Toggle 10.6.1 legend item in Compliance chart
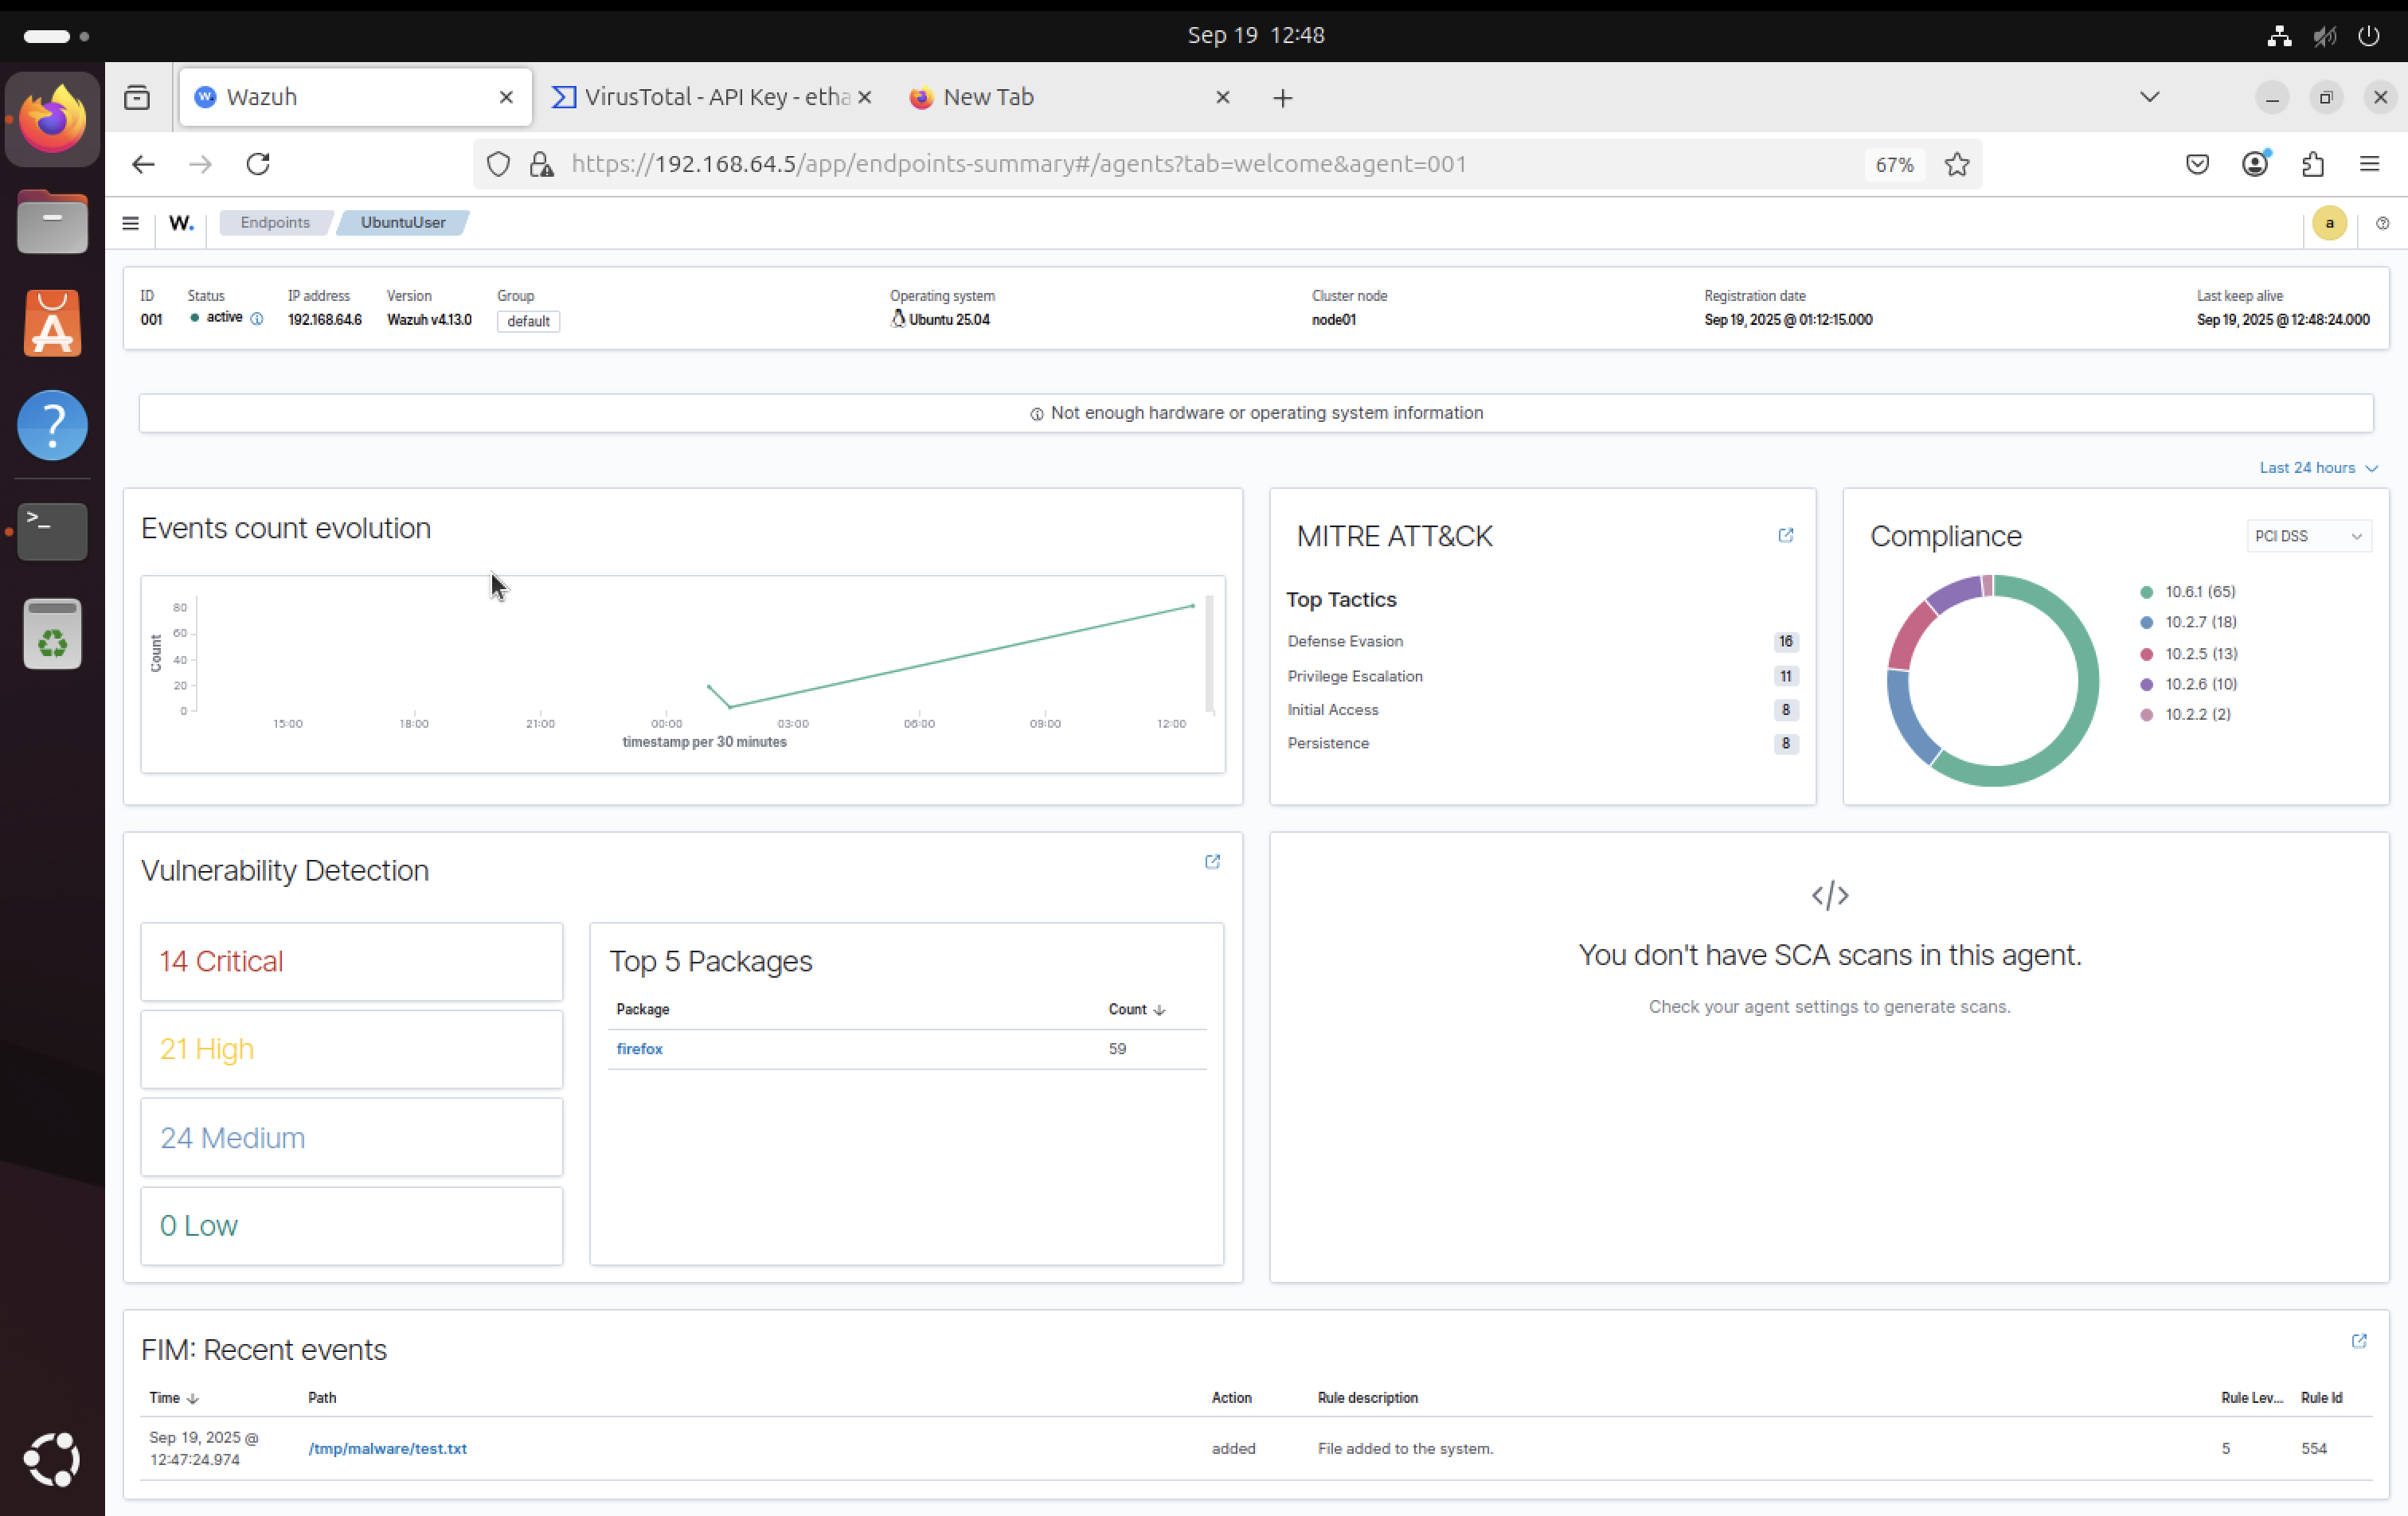Viewport: 2408px width, 1516px height. coord(2199,592)
